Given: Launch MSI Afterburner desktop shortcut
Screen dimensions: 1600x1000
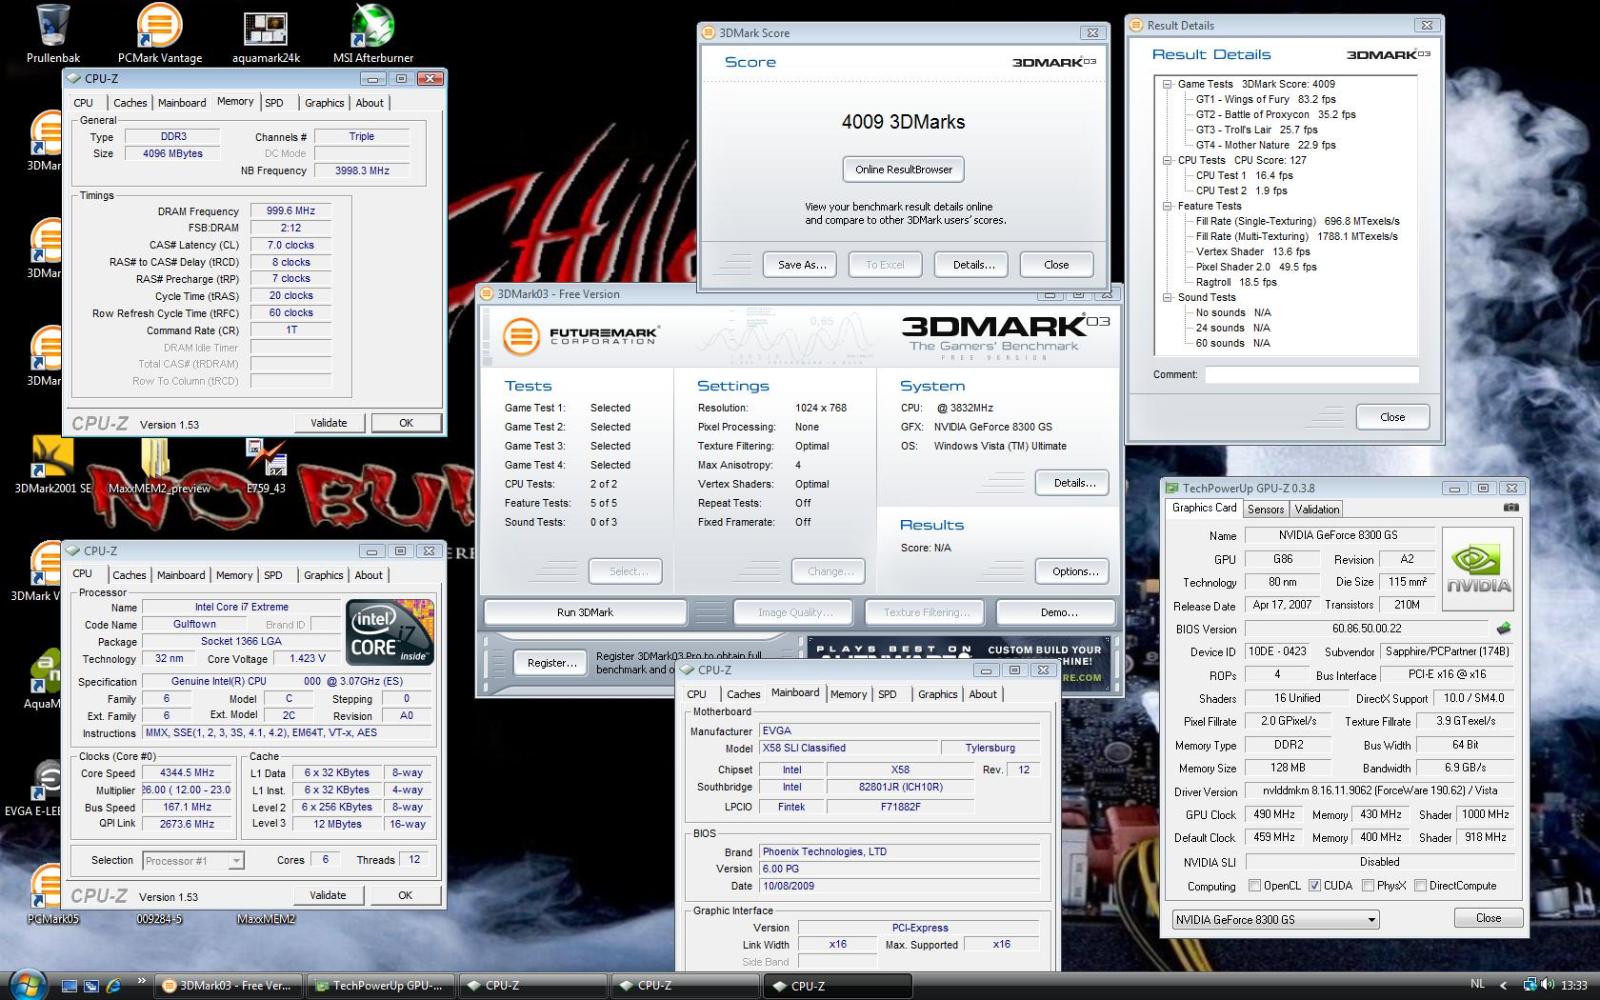Looking at the screenshot, I should tap(373, 30).
